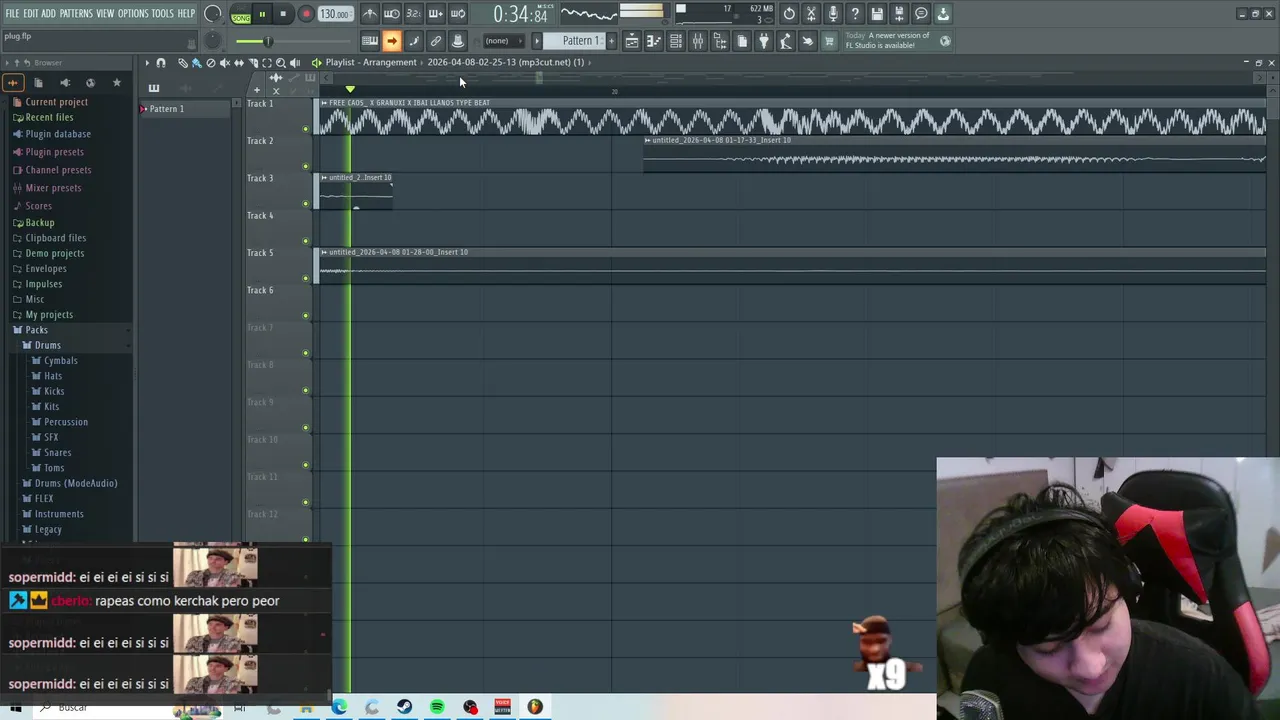Open the Pattern 1 selector dropdown

[x=581, y=41]
